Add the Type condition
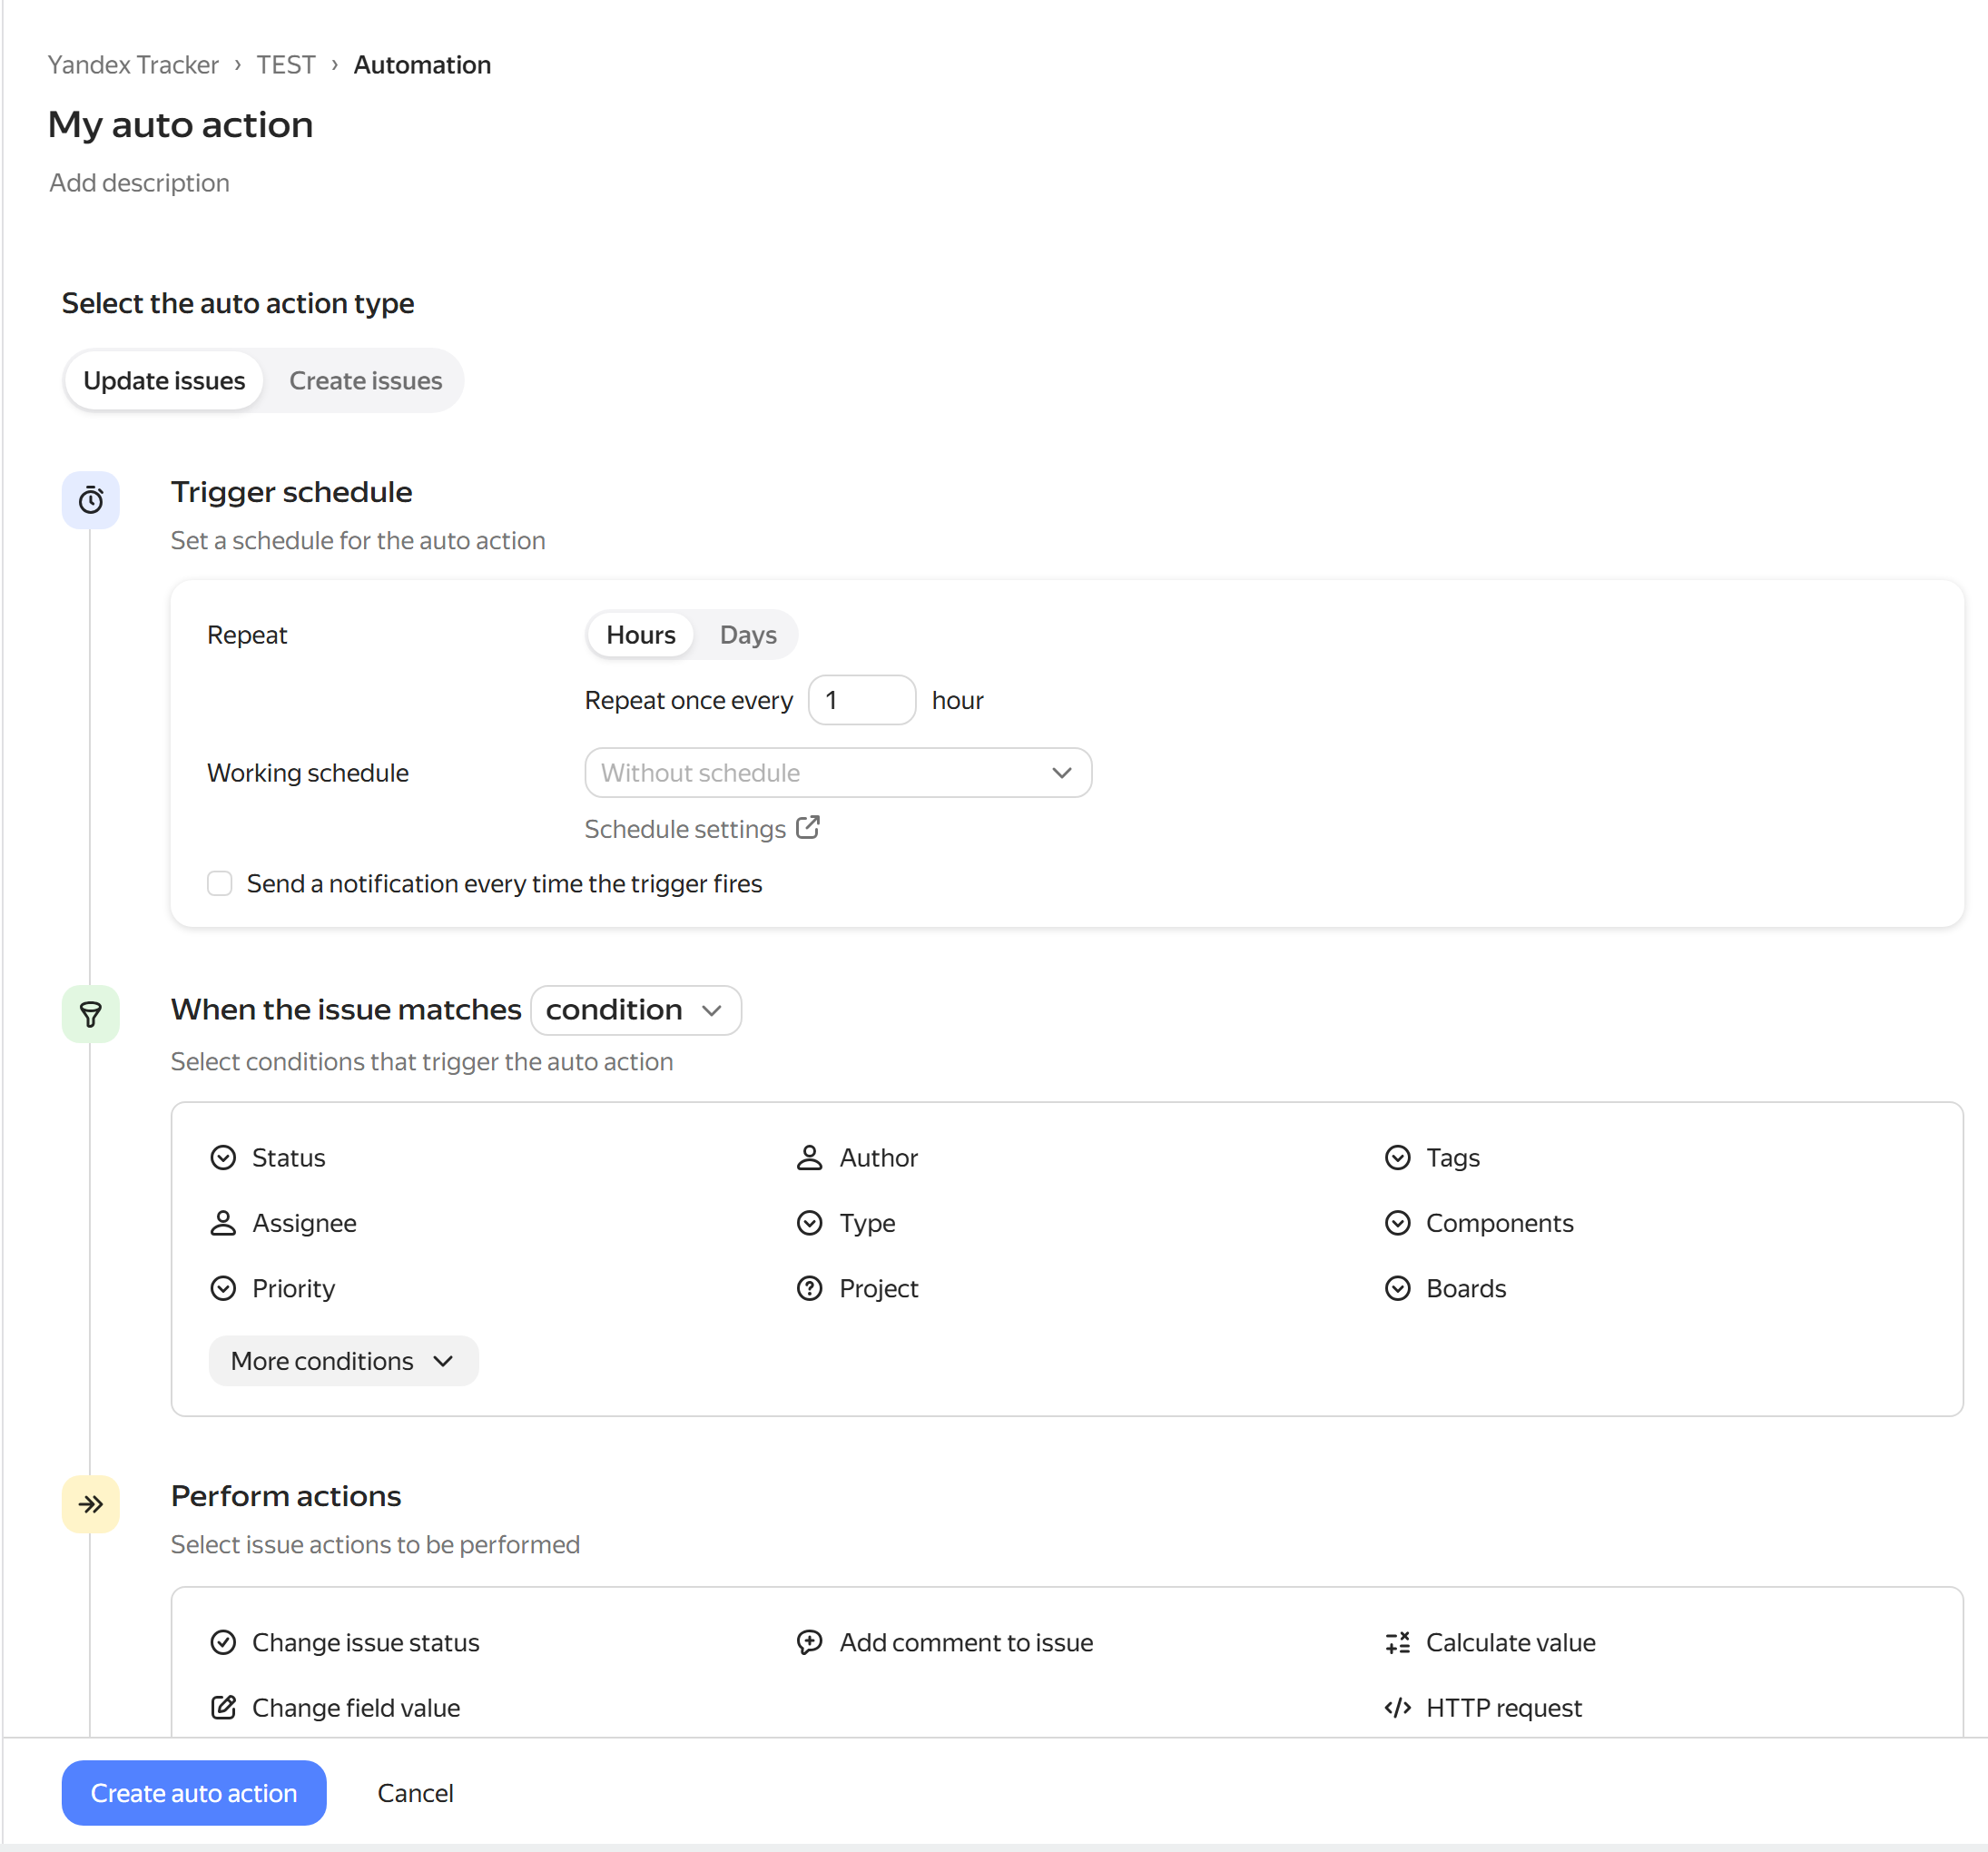Viewport: 1988px width, 1852px height. click(846, 1223)
